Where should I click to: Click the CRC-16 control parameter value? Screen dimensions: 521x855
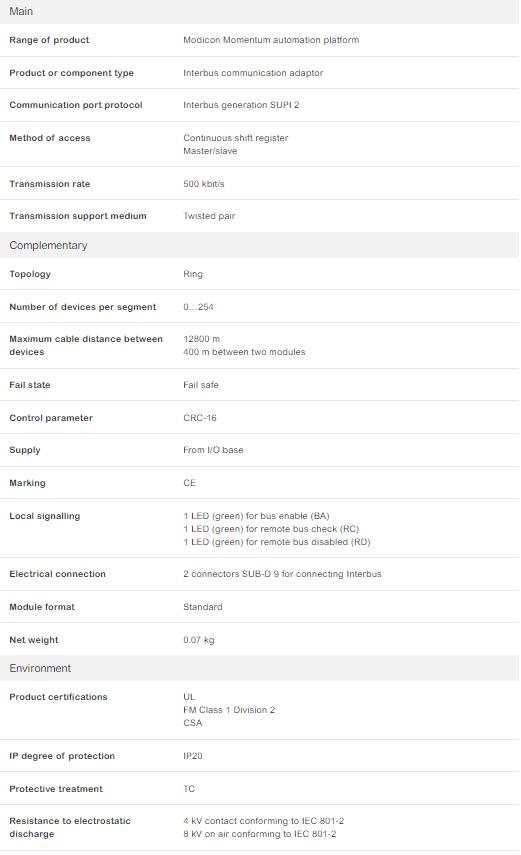(200, 418)
